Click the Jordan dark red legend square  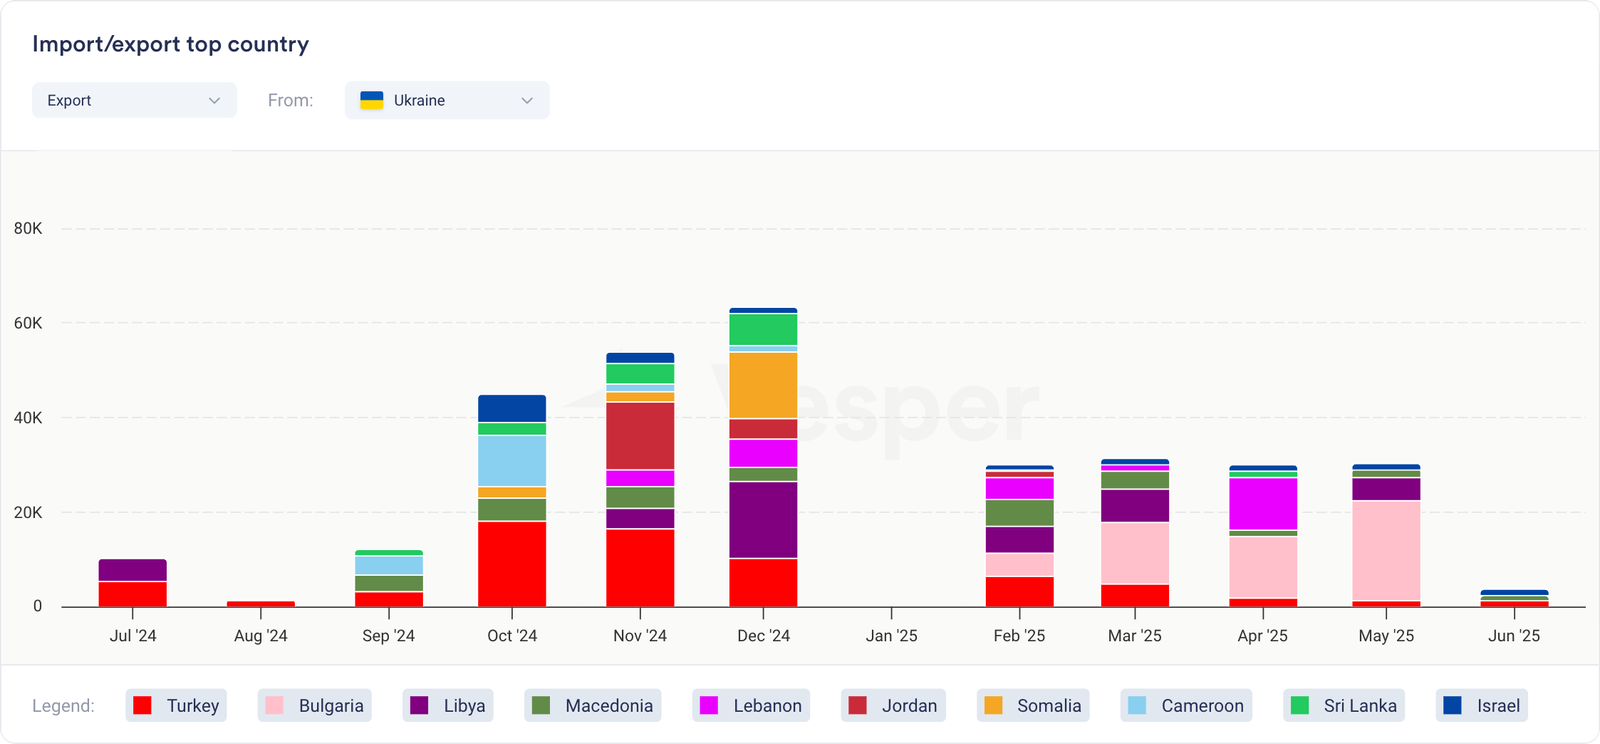pos(857,705)
